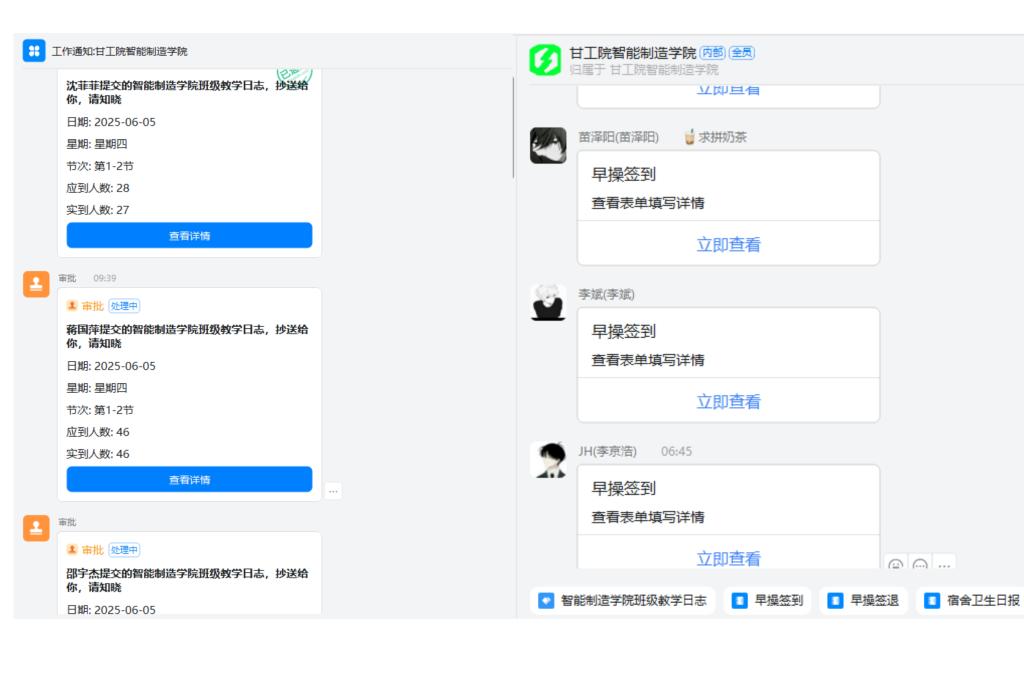Click the left panel vertical scrollbar
The height and width of the screenshot is (682, 1024).
pos(514,128)
